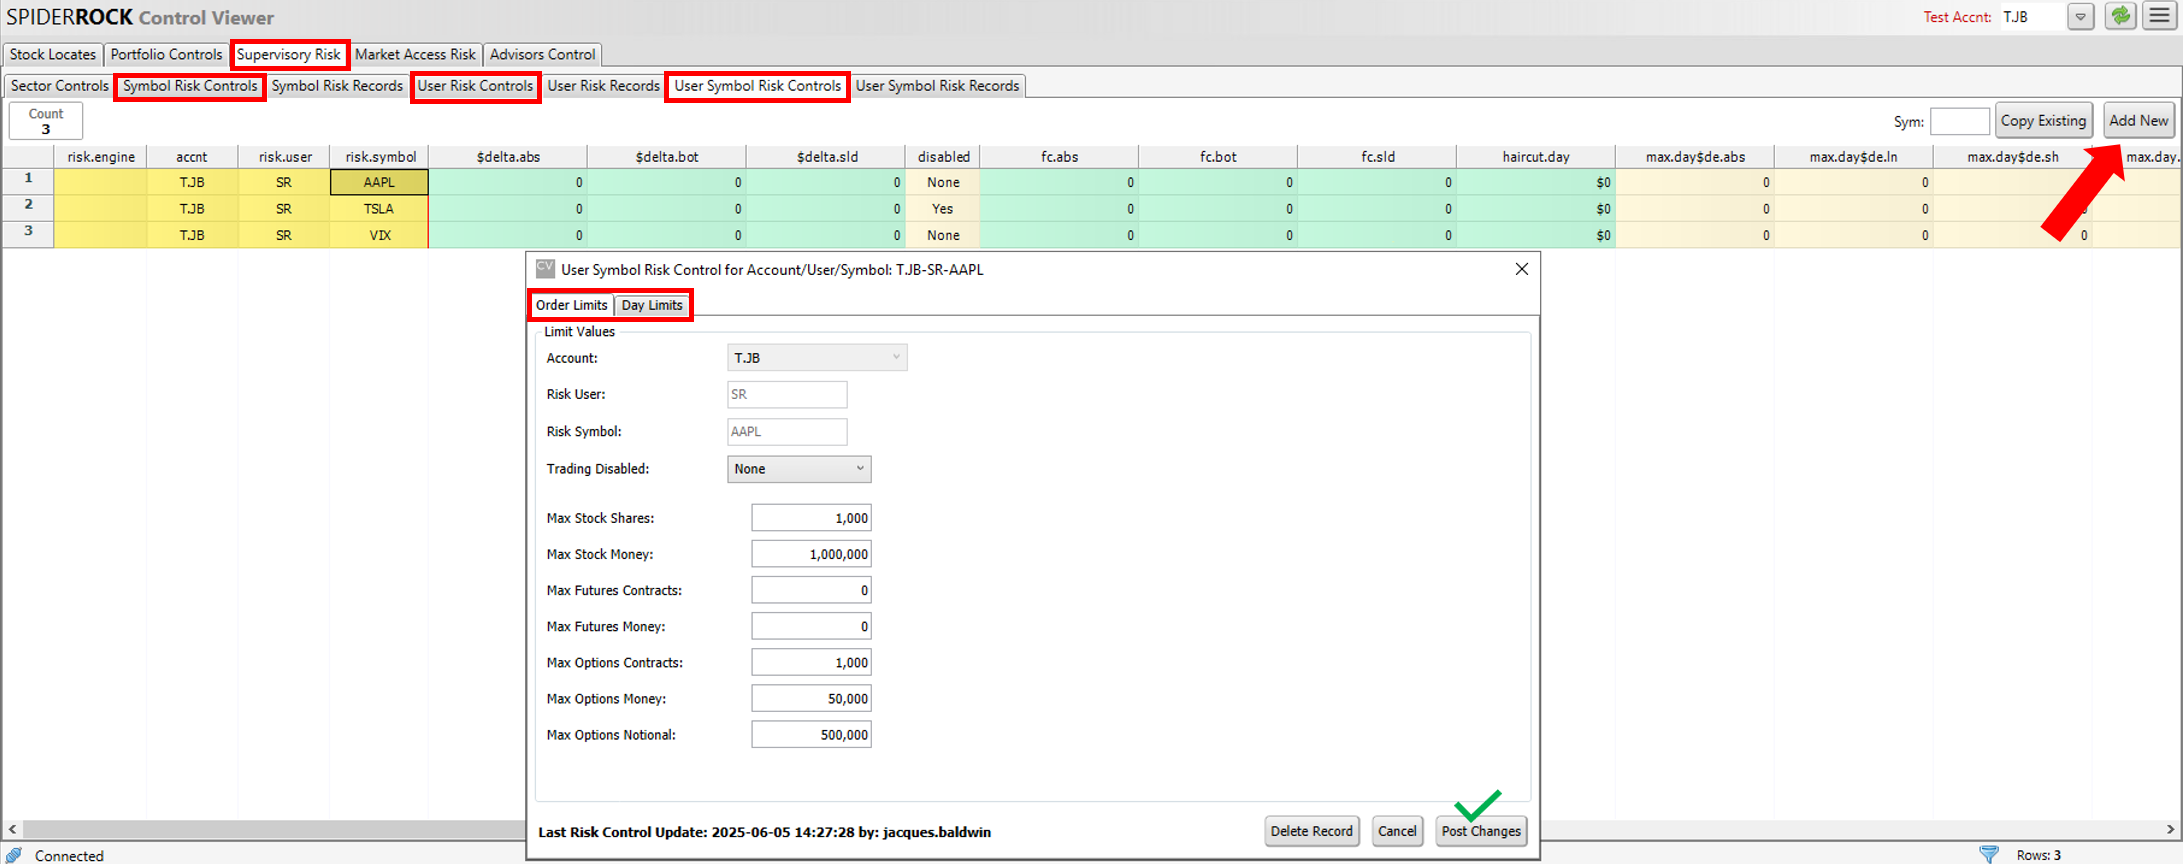
Task: Close the User Symbol Risk Control dialog
Action: coord(1521,269)
